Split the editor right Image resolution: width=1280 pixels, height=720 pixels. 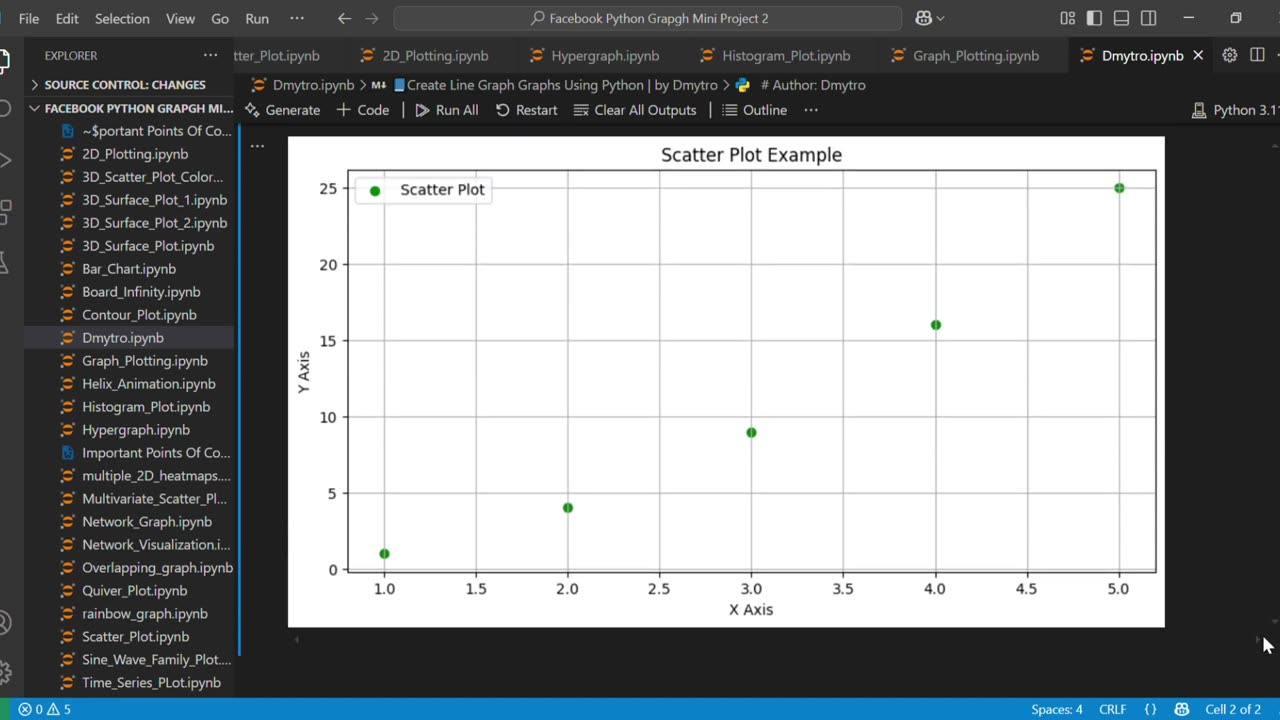[1257, 55]
